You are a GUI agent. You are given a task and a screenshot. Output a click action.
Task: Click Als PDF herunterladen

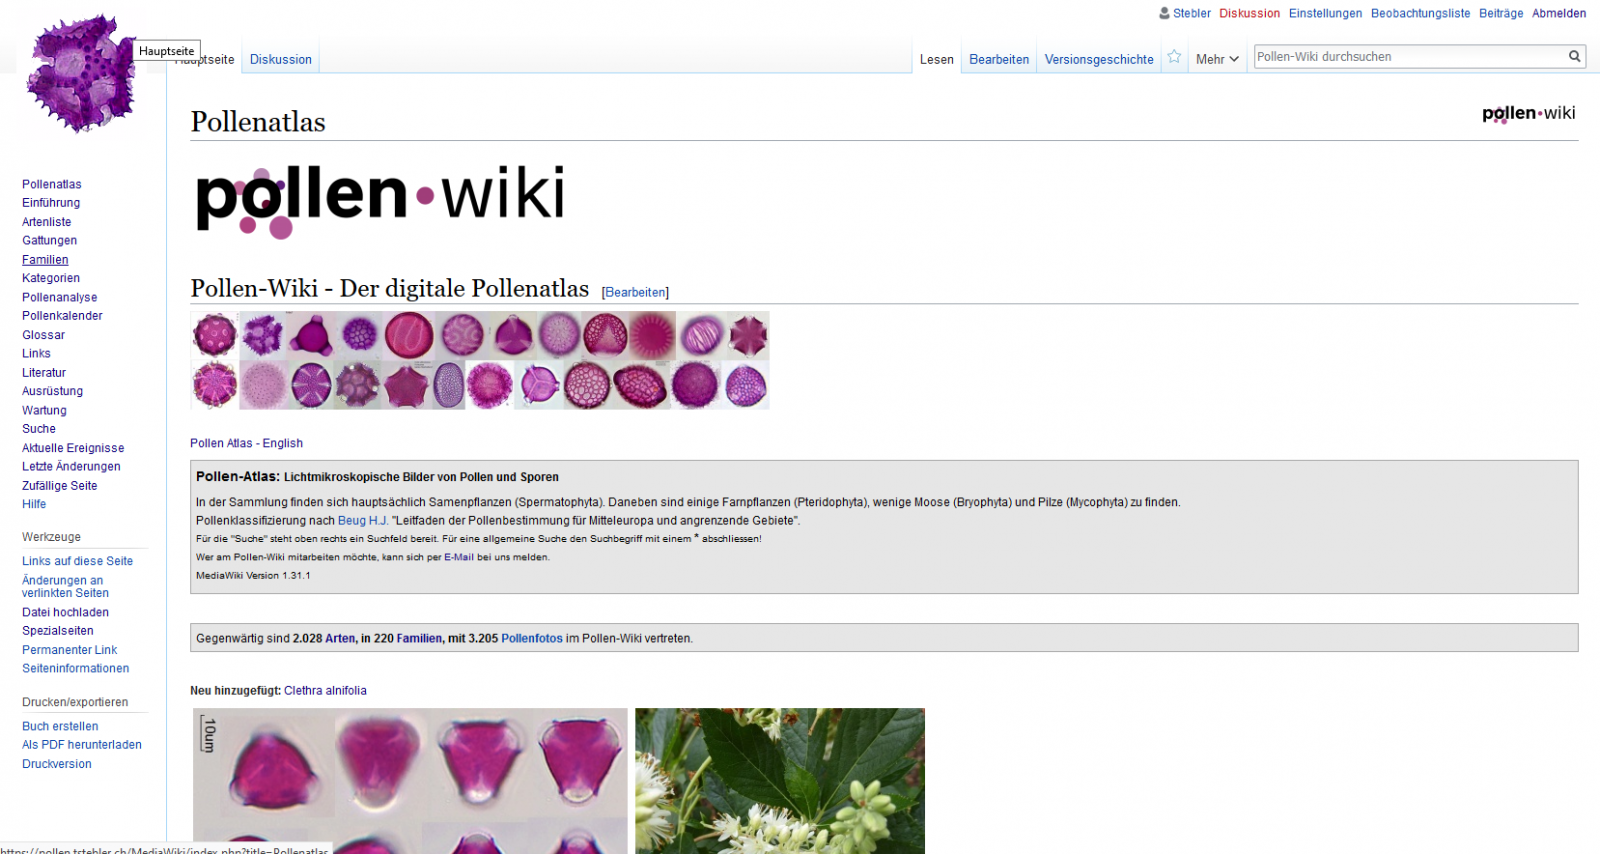[82, 745]
